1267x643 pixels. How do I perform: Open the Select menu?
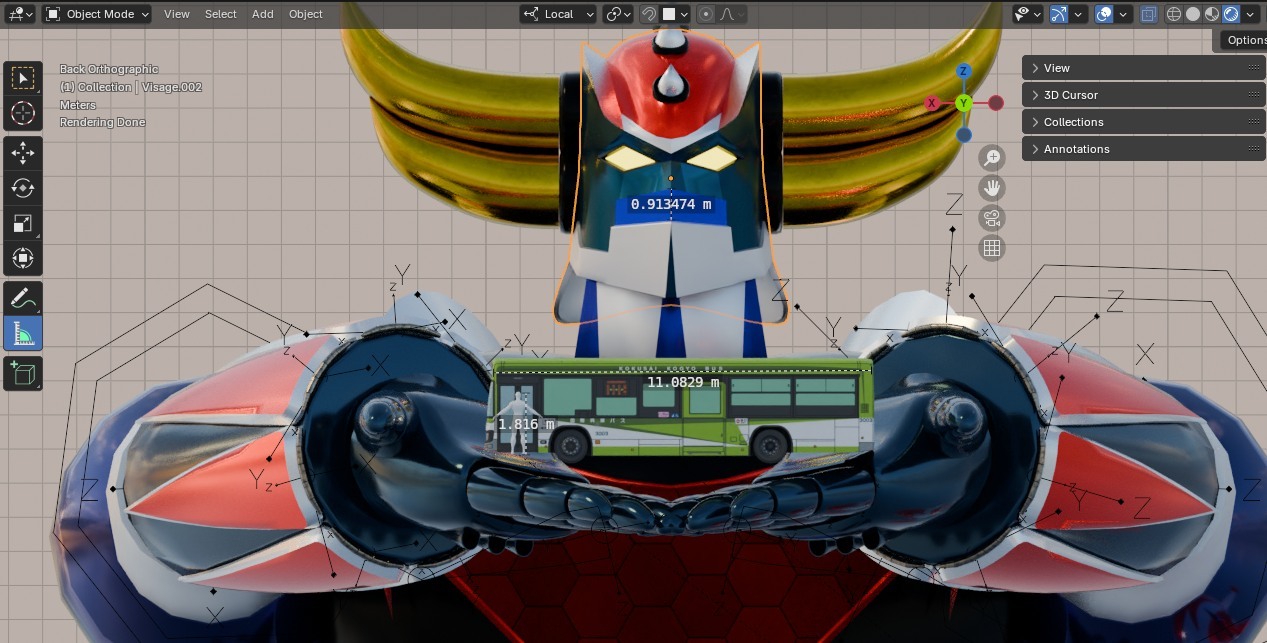[221, 14]
